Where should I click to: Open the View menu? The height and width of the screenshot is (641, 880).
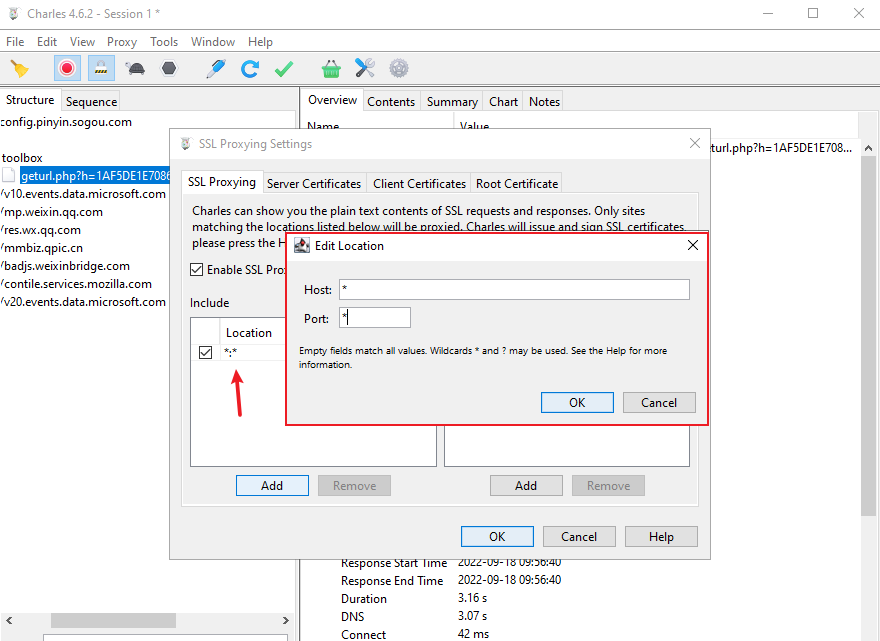pyautogui.click(x=82, y=42)
